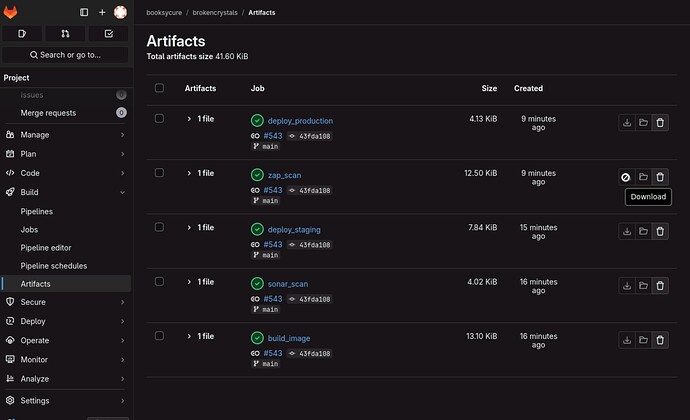Expand the deploy_production 1 file row
The height and width of the screenshot is (420, 690).
coord(189,118)
